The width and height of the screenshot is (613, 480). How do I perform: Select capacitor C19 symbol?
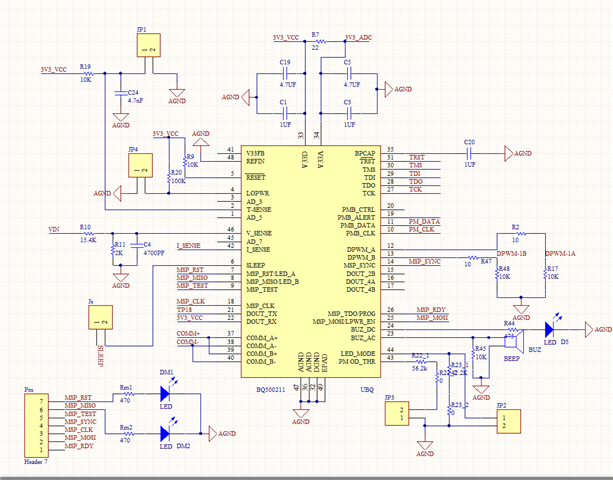click(285, 73)
